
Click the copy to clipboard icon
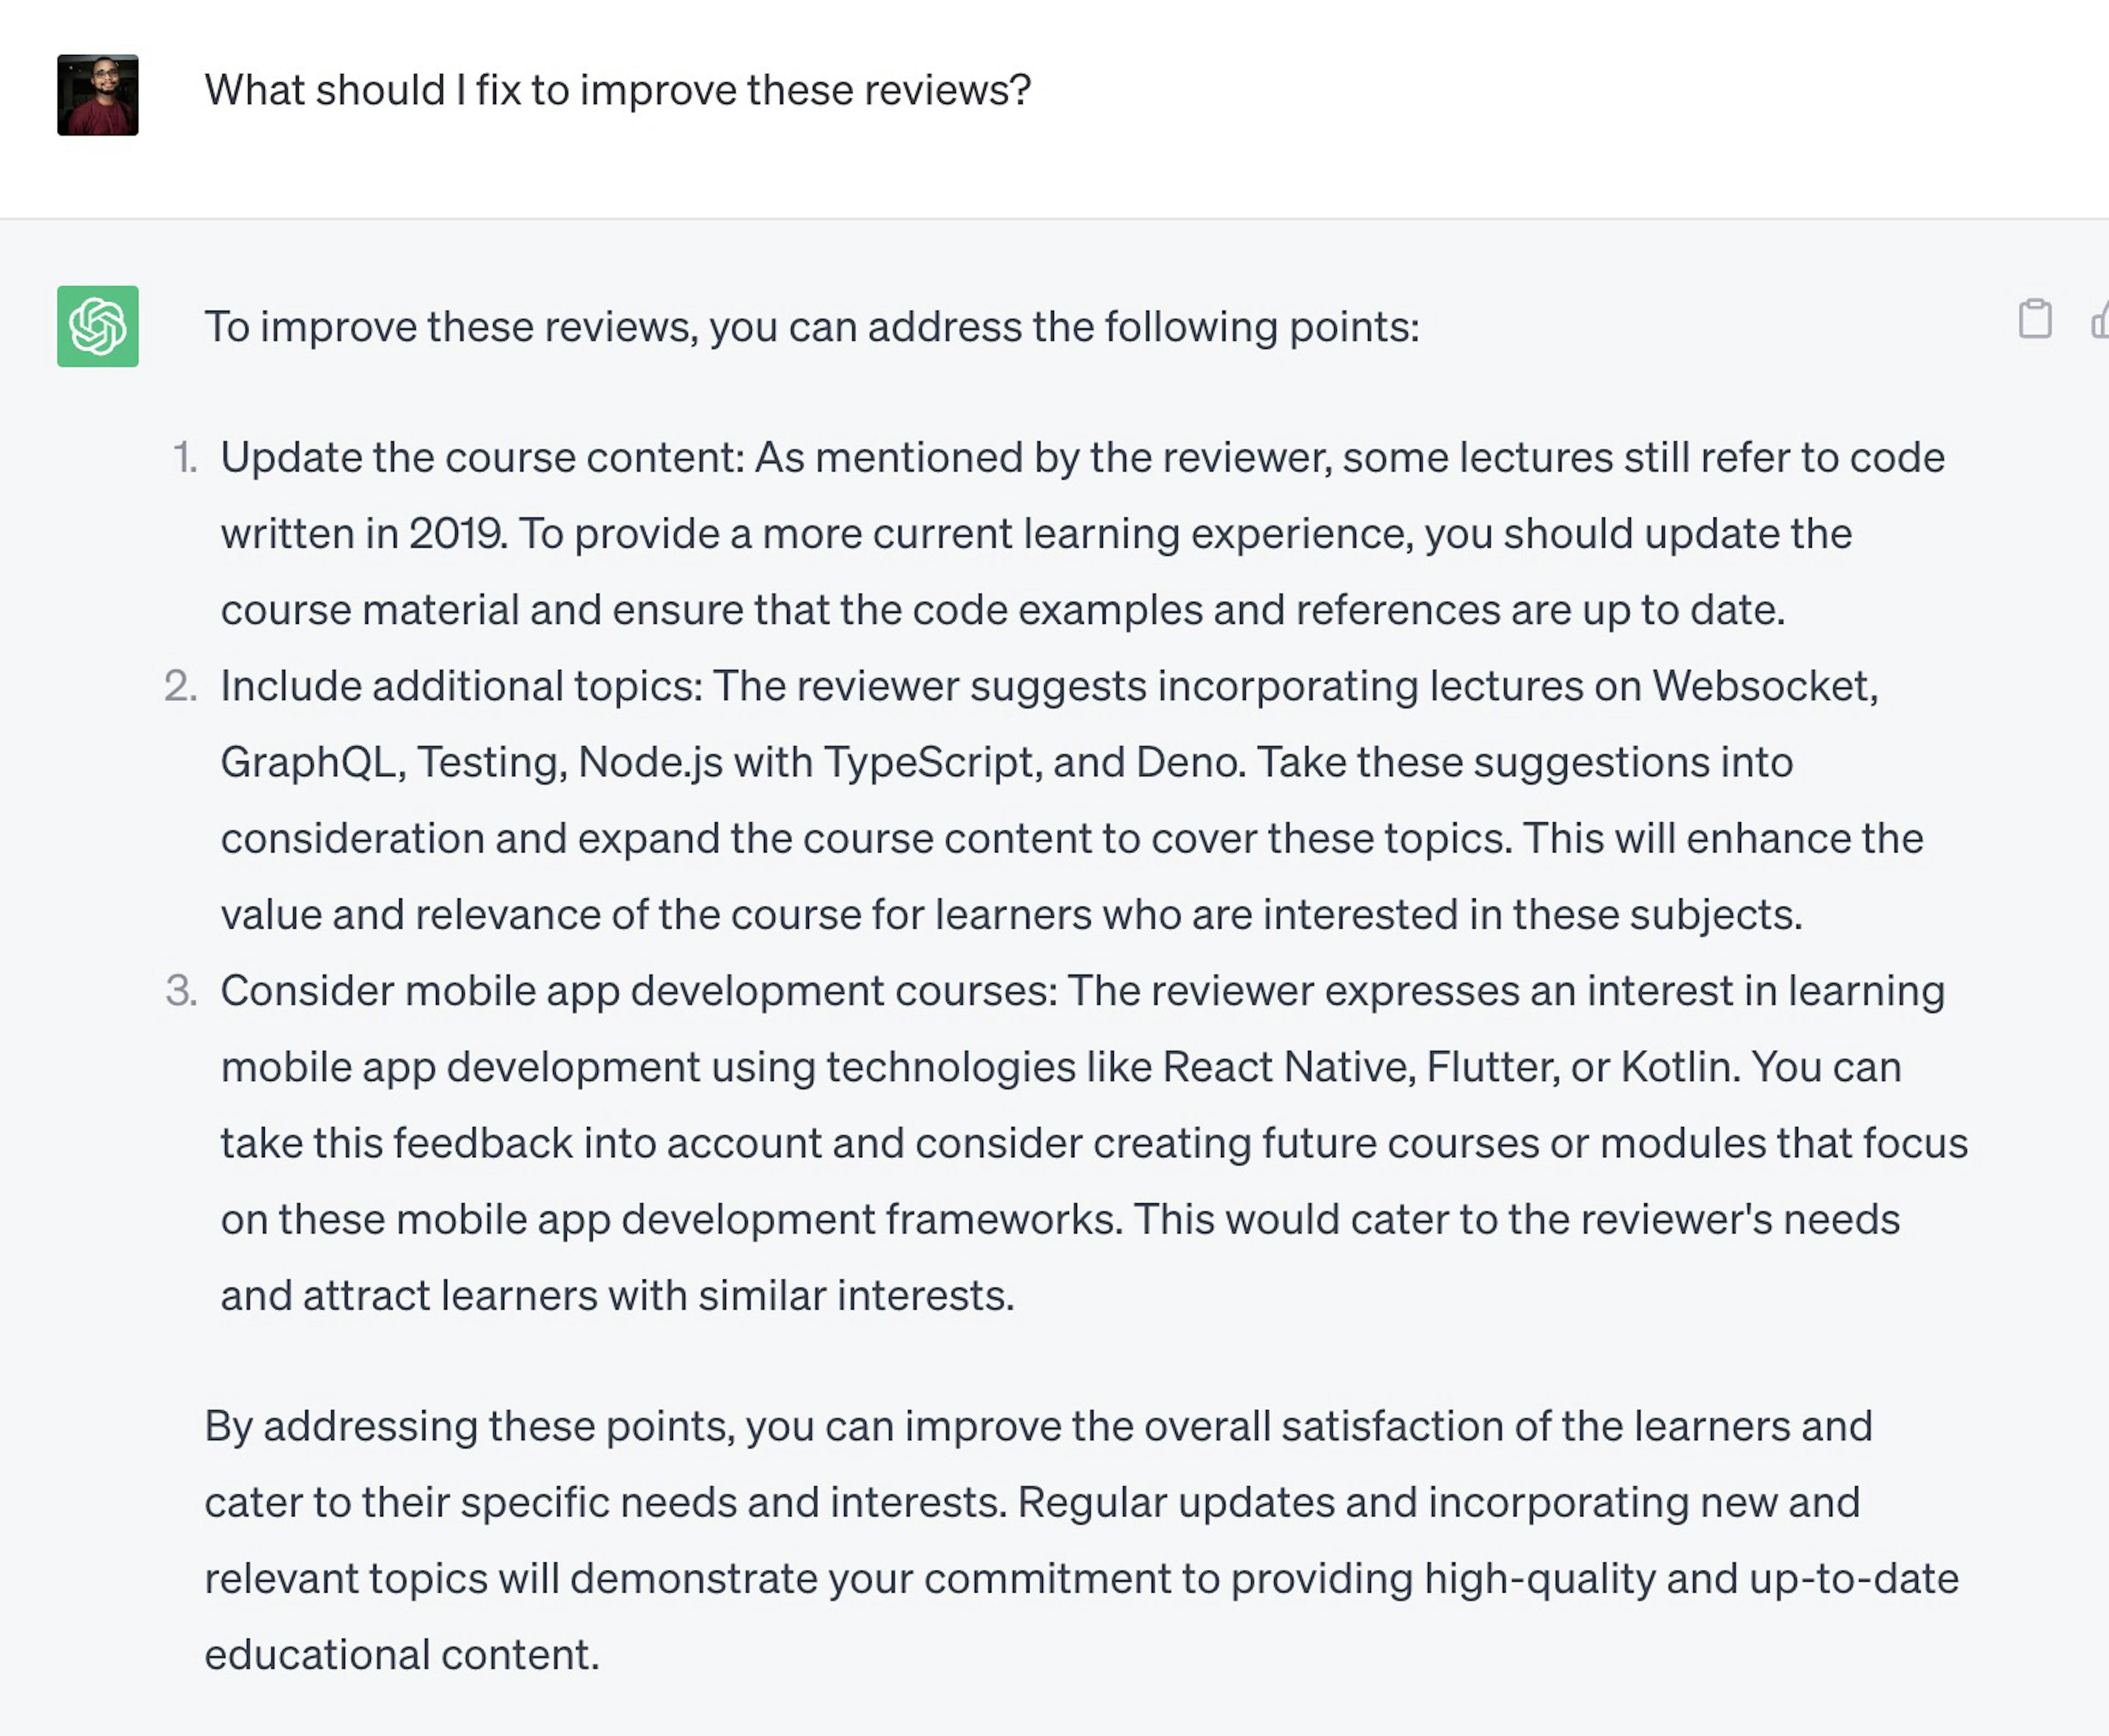pyautogui.click(x=2034, y=319)
